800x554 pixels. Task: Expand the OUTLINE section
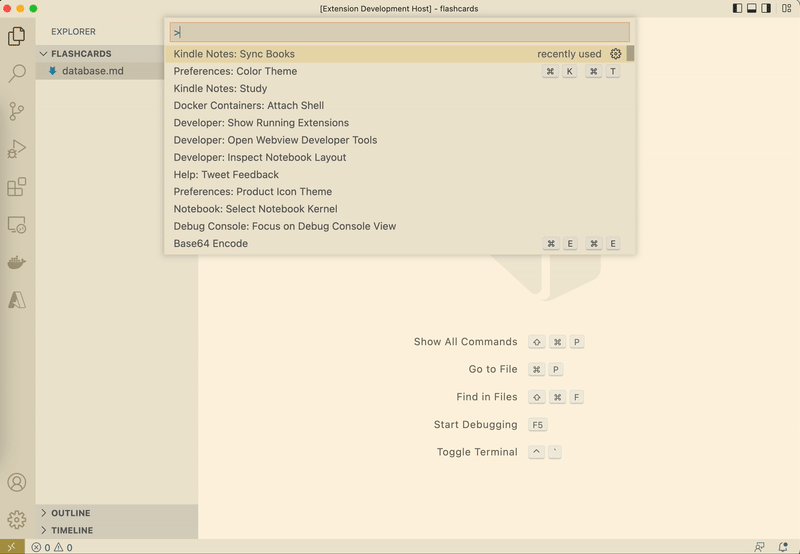click(x=117, y=513)
